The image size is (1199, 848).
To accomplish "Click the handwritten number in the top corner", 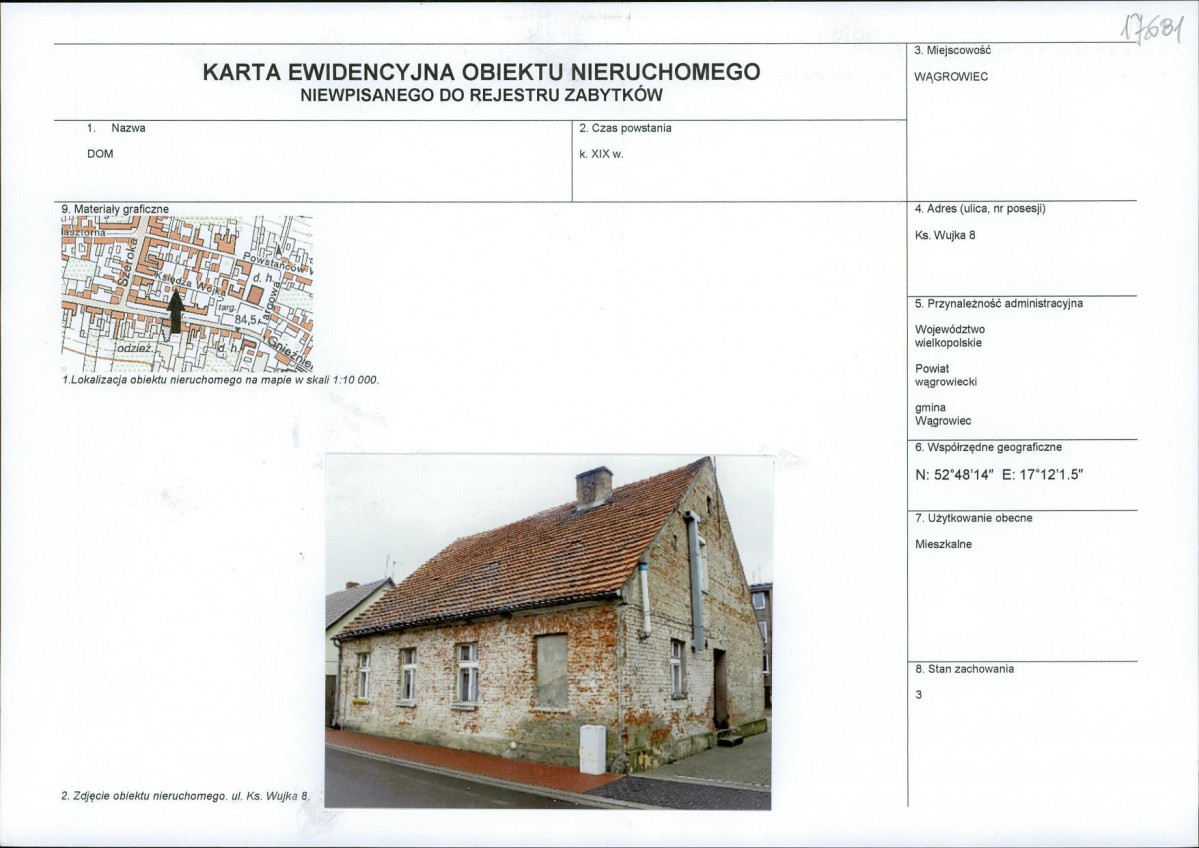I will 1152,28.
